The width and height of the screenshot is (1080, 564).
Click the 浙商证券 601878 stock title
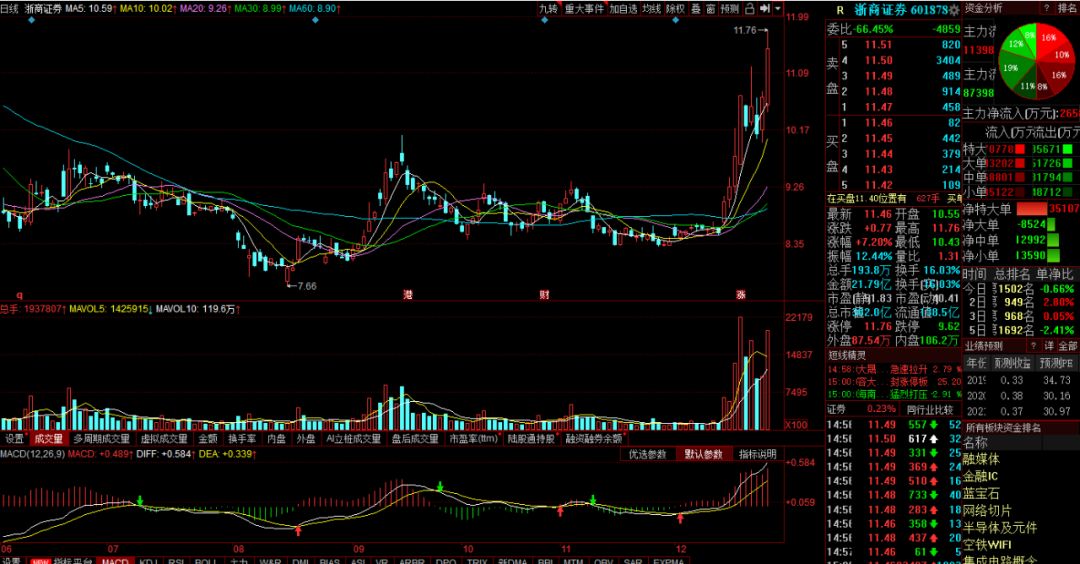901,10
